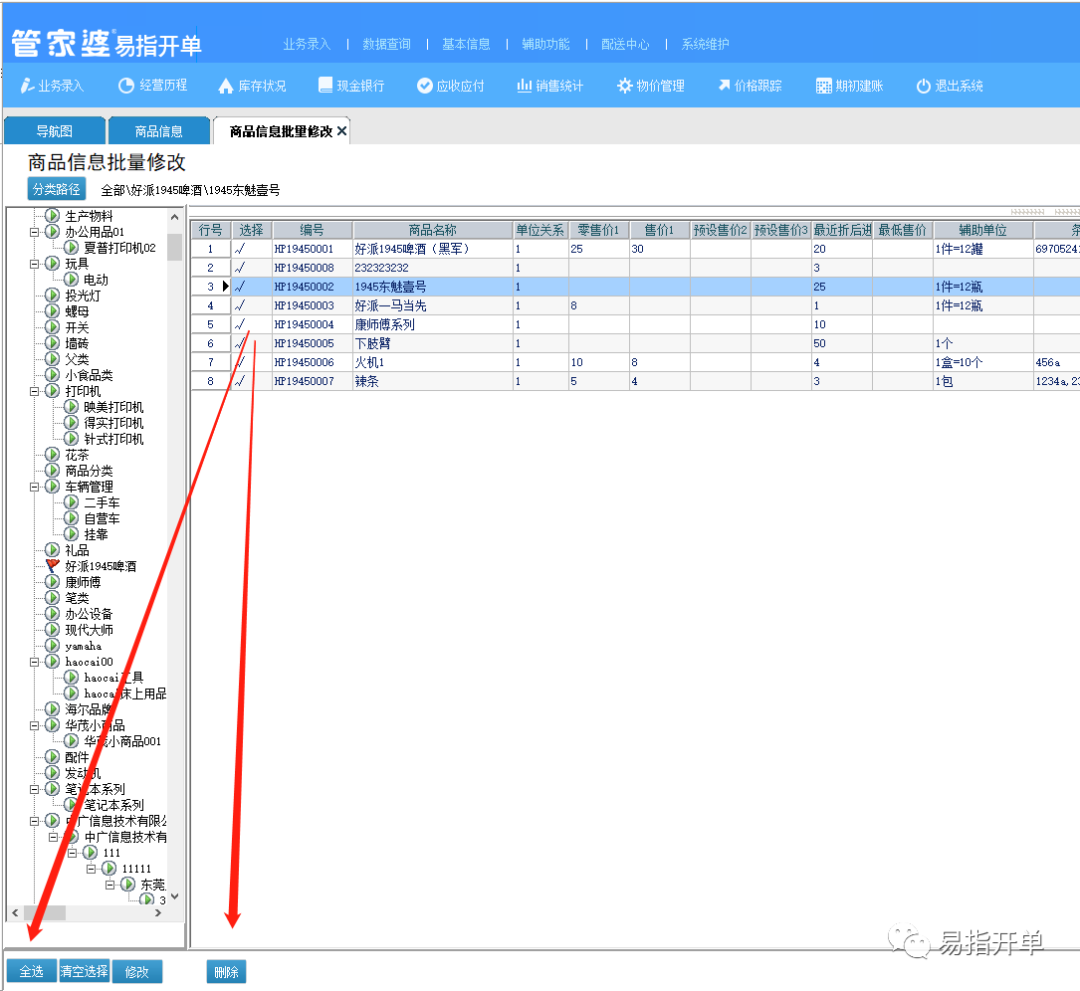Open the 业务录入 top menu
Viewport: 1080px width, 991px height.
coord(307,44)
